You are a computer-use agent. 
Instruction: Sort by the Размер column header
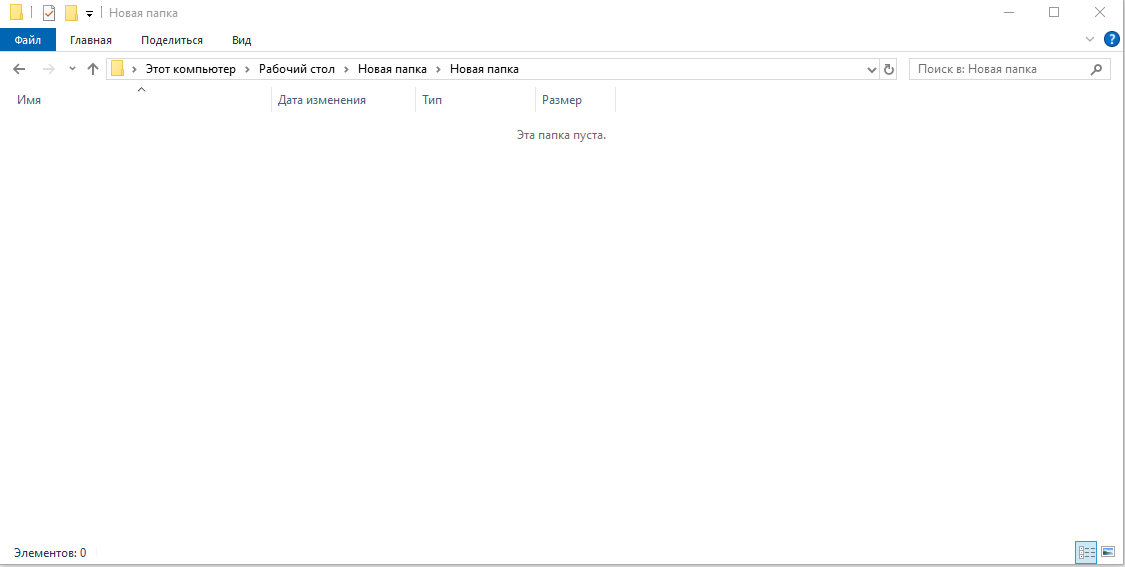[x=575, y=100]
